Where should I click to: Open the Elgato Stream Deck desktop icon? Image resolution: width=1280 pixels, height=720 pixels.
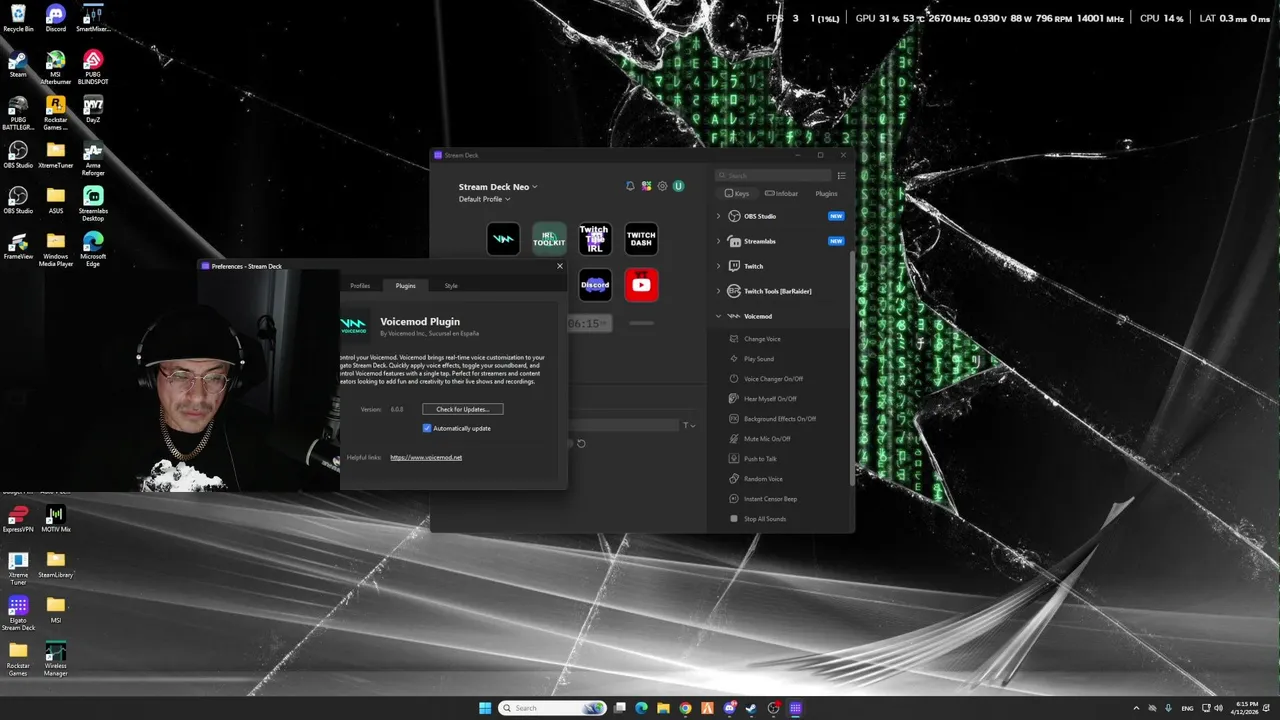18,613
